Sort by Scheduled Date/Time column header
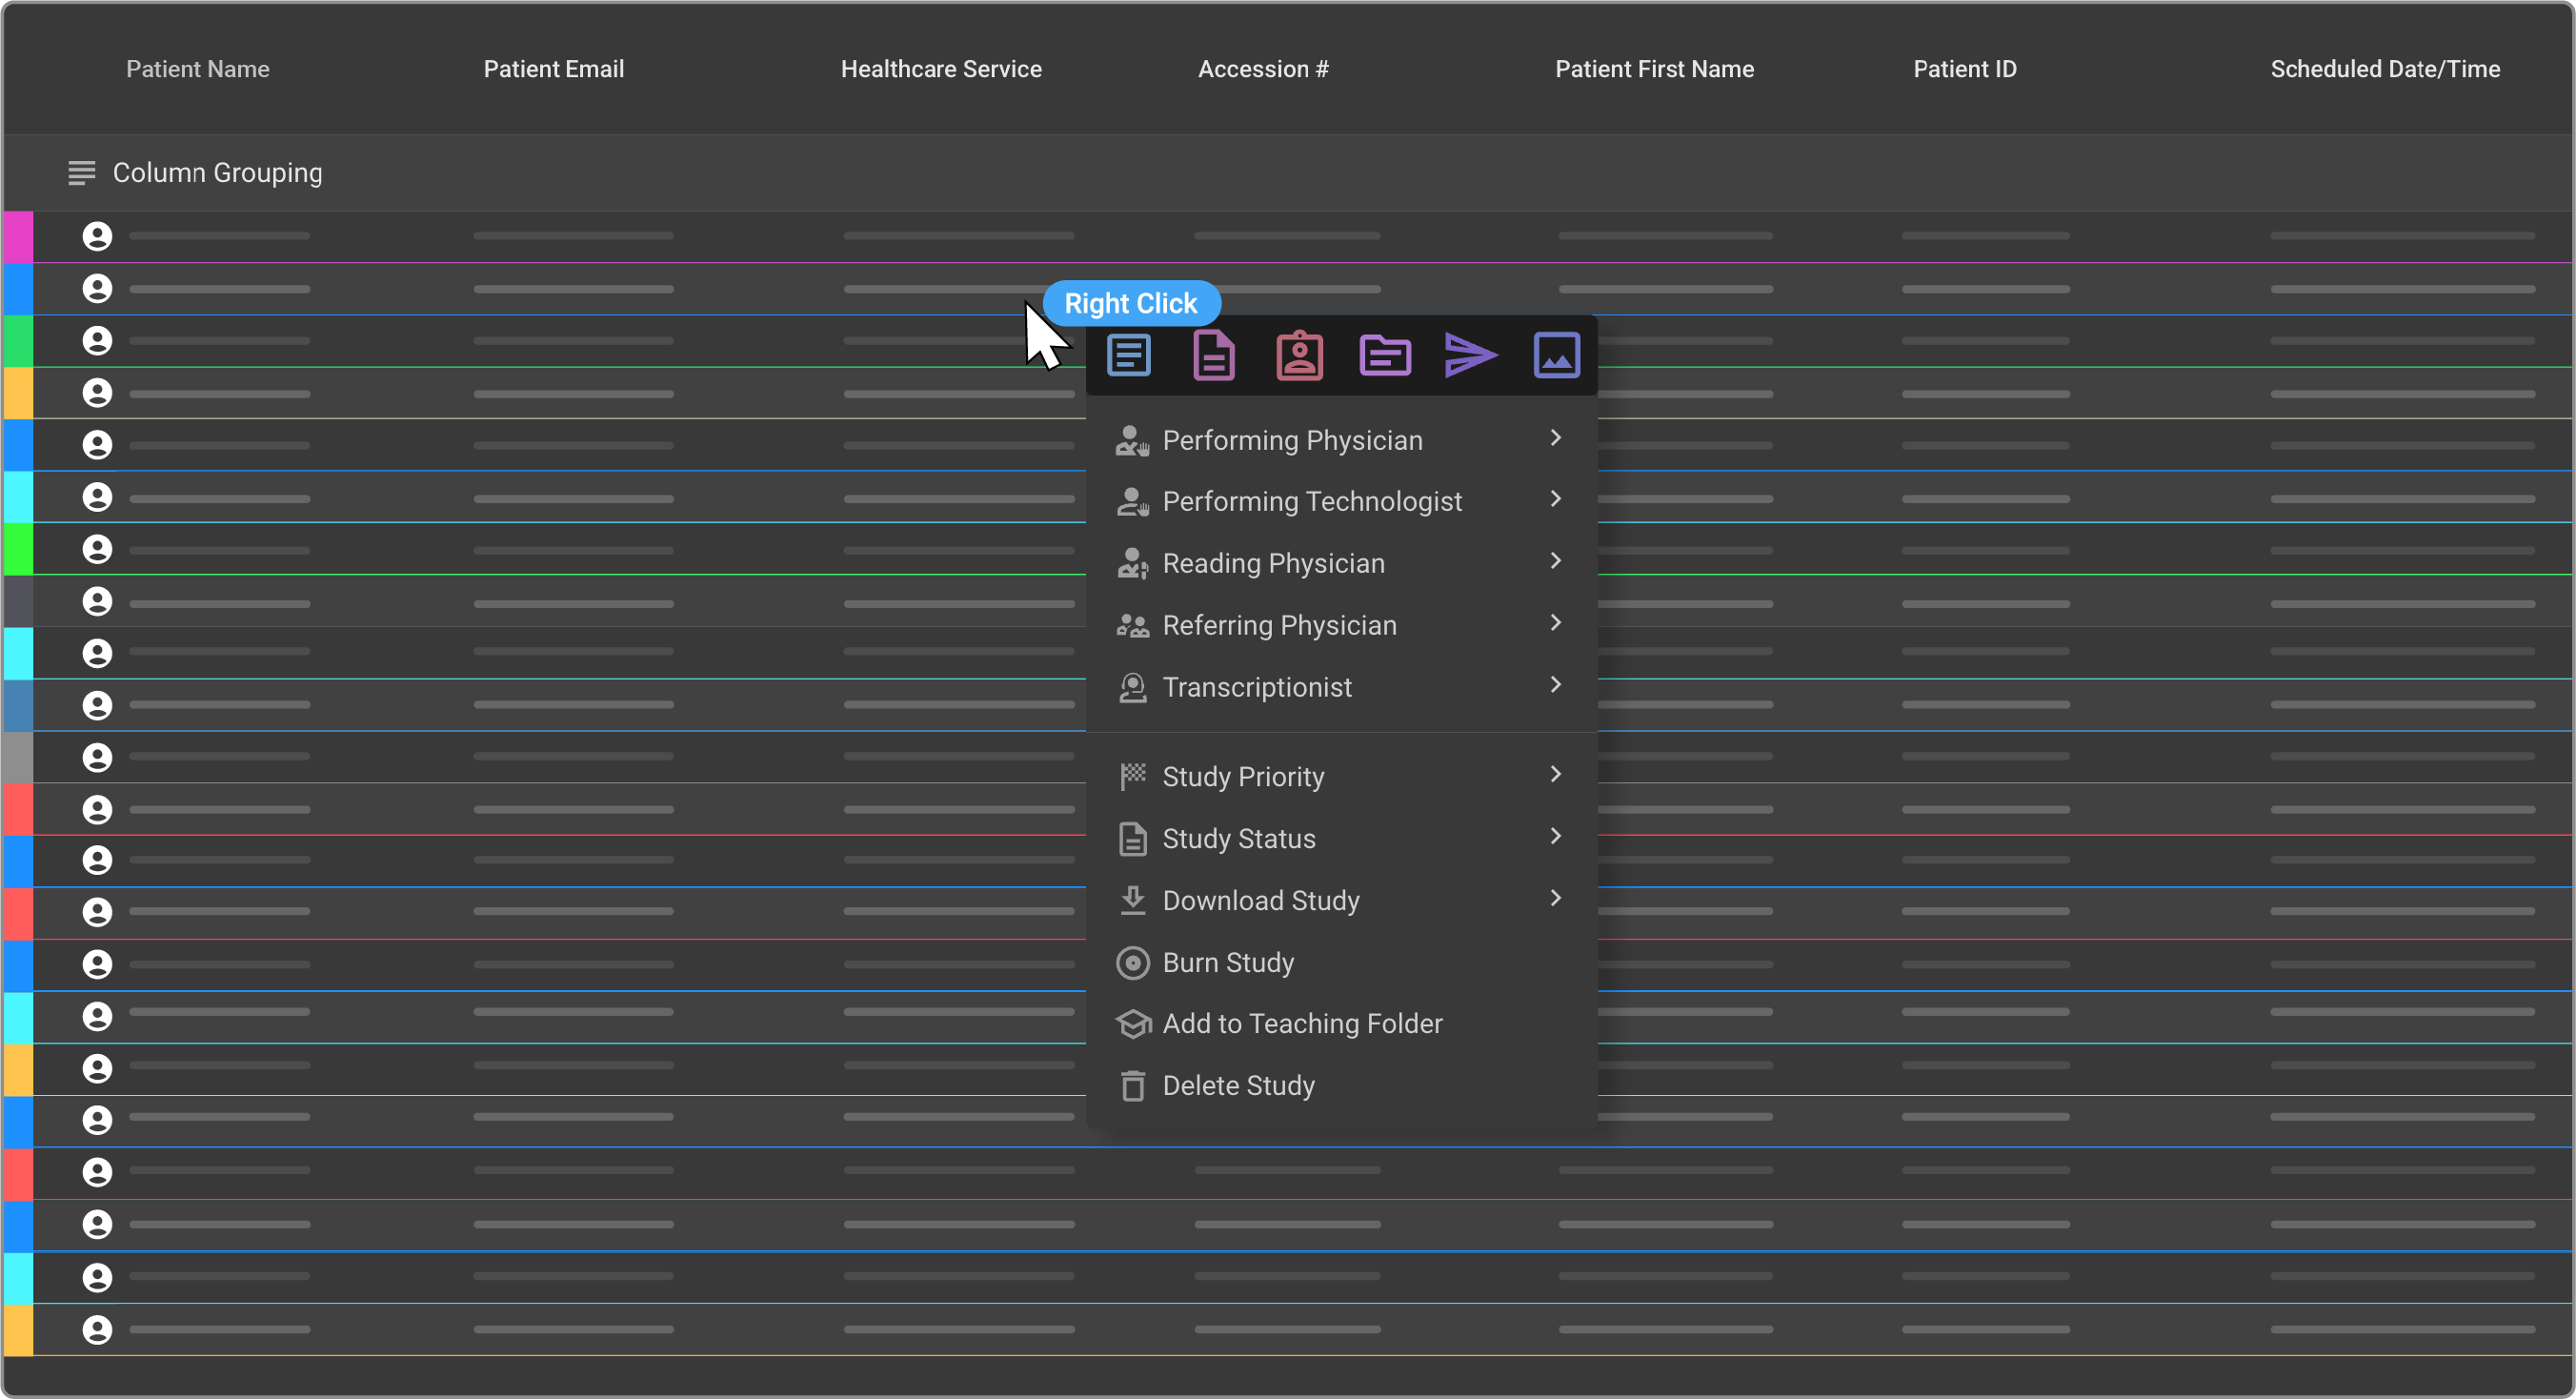Image resolution: width=2576 pixels, height=1399 pixels. pos(2384,69)
